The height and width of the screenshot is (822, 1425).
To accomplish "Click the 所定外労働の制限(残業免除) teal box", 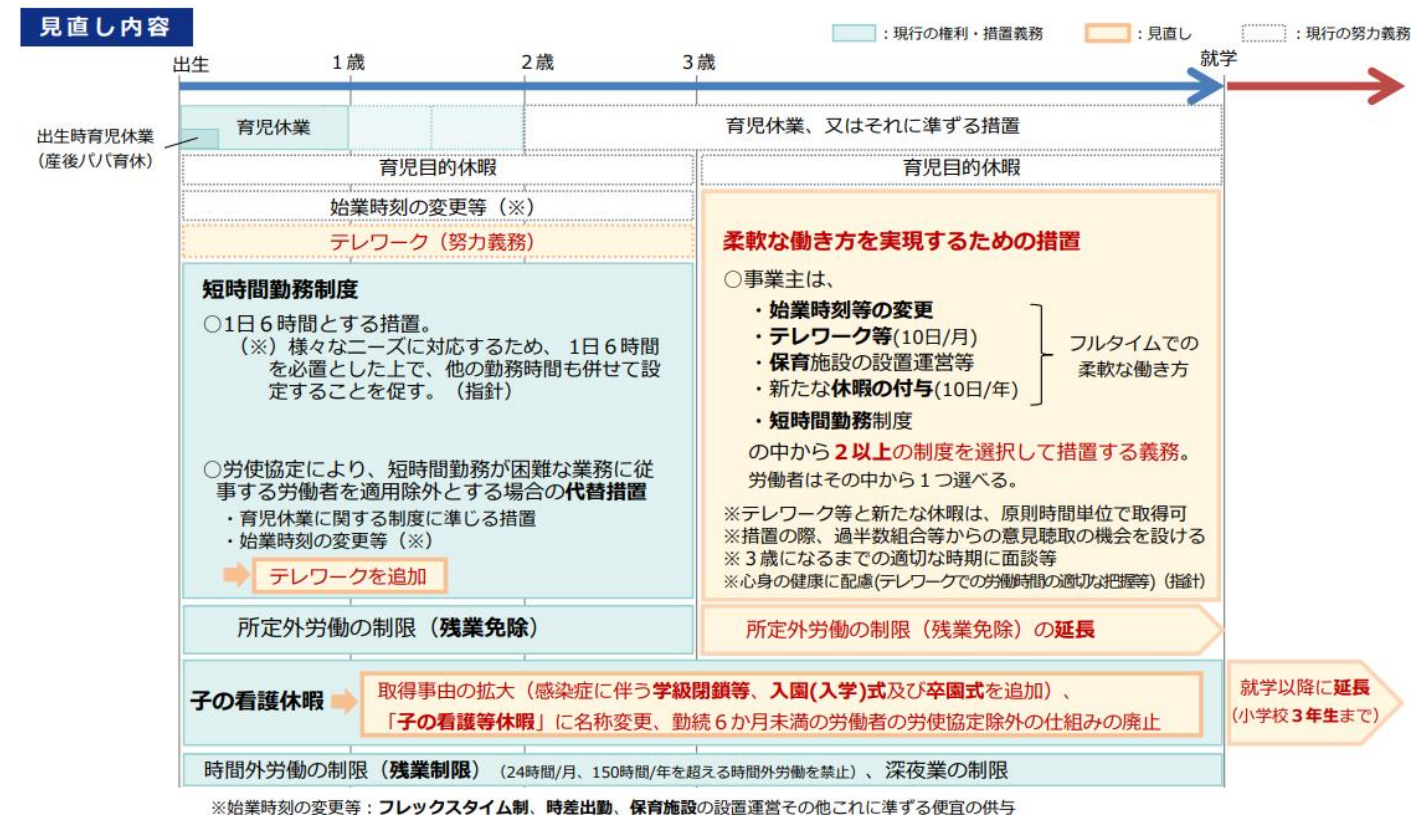I will coord(437,629).
